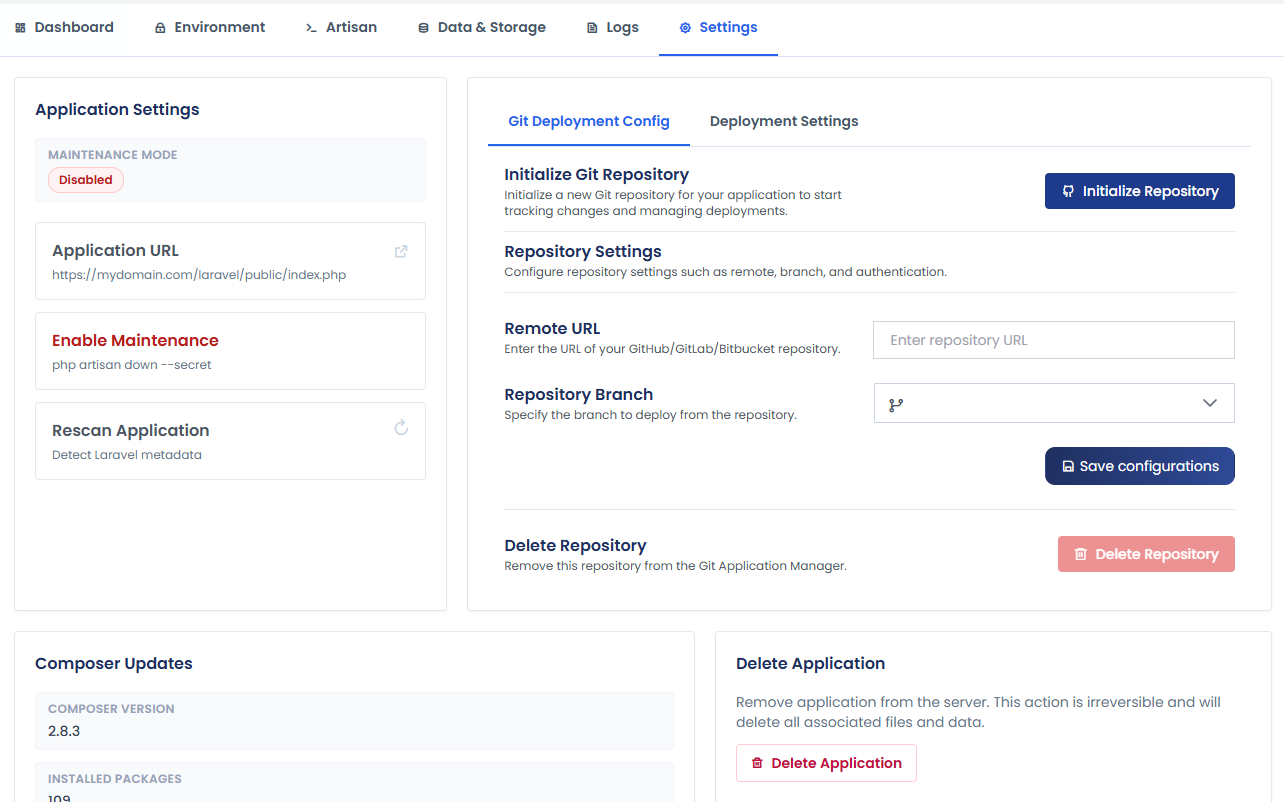Viewport: 1284px width, 802px height.
Task: Click the Data & Storage database icon
Action: 423,28
